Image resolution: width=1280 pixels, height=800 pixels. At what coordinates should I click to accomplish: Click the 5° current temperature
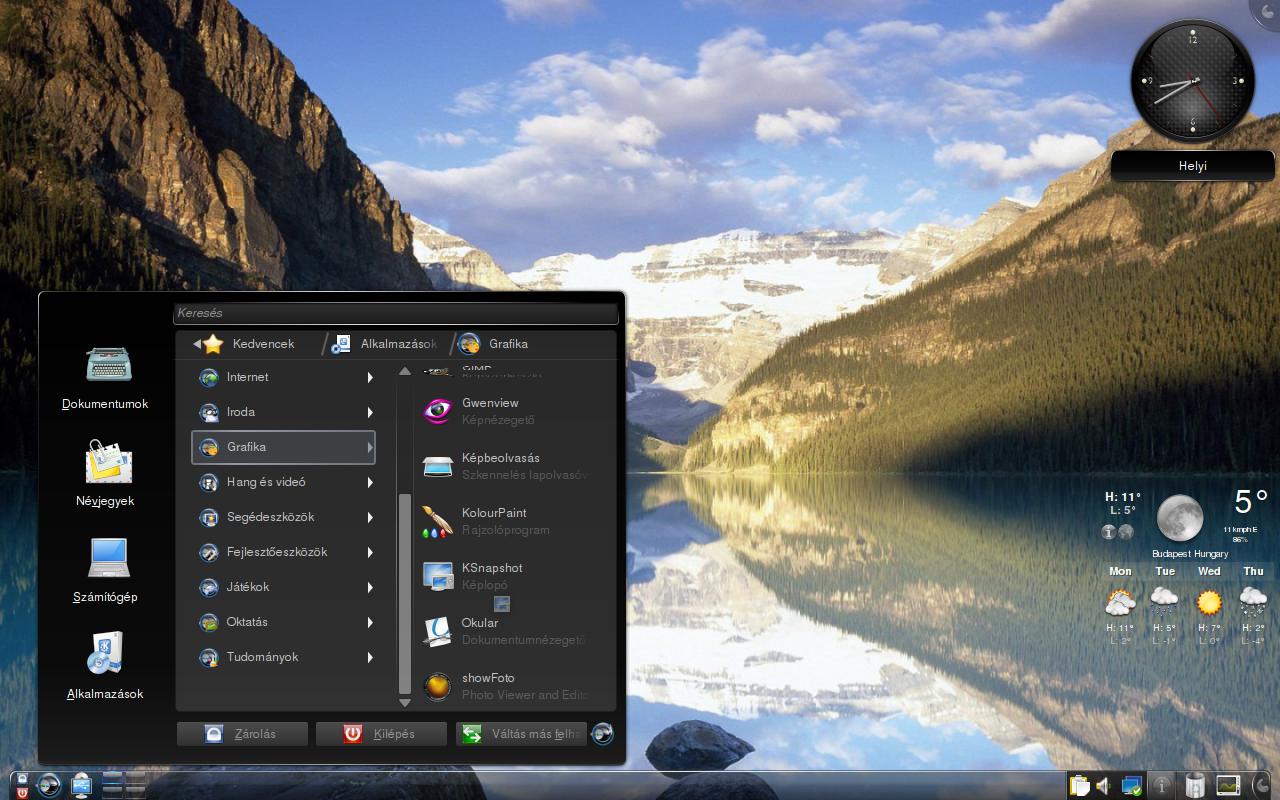[1251, 502]
